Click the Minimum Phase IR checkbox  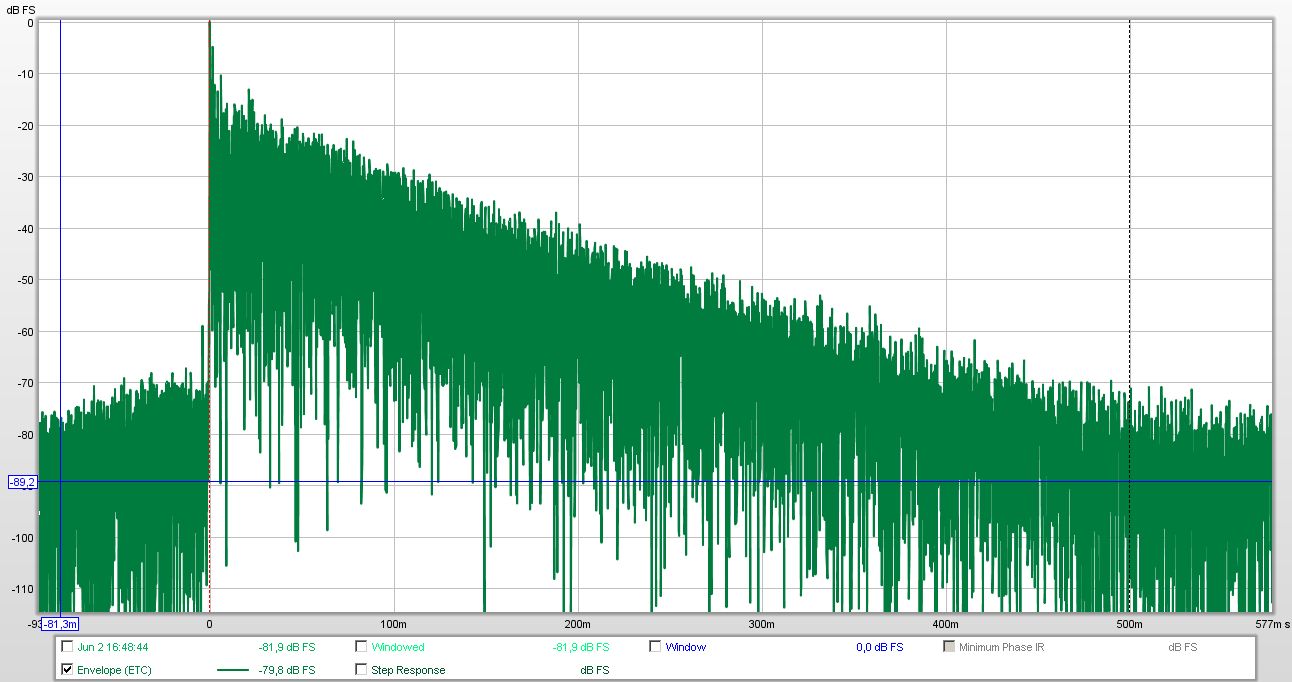click(949, 647)
